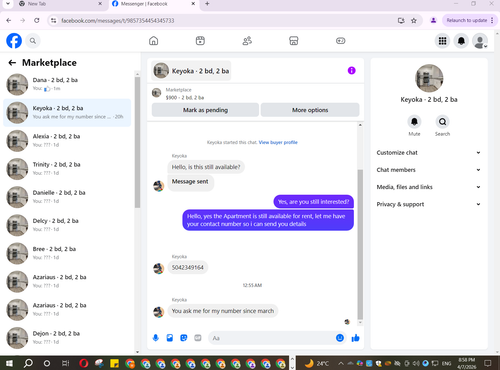
Task: Open the Alexia - 2 bd, 2 ba chat
Action: pyautogui.click(x=67, y=141)
